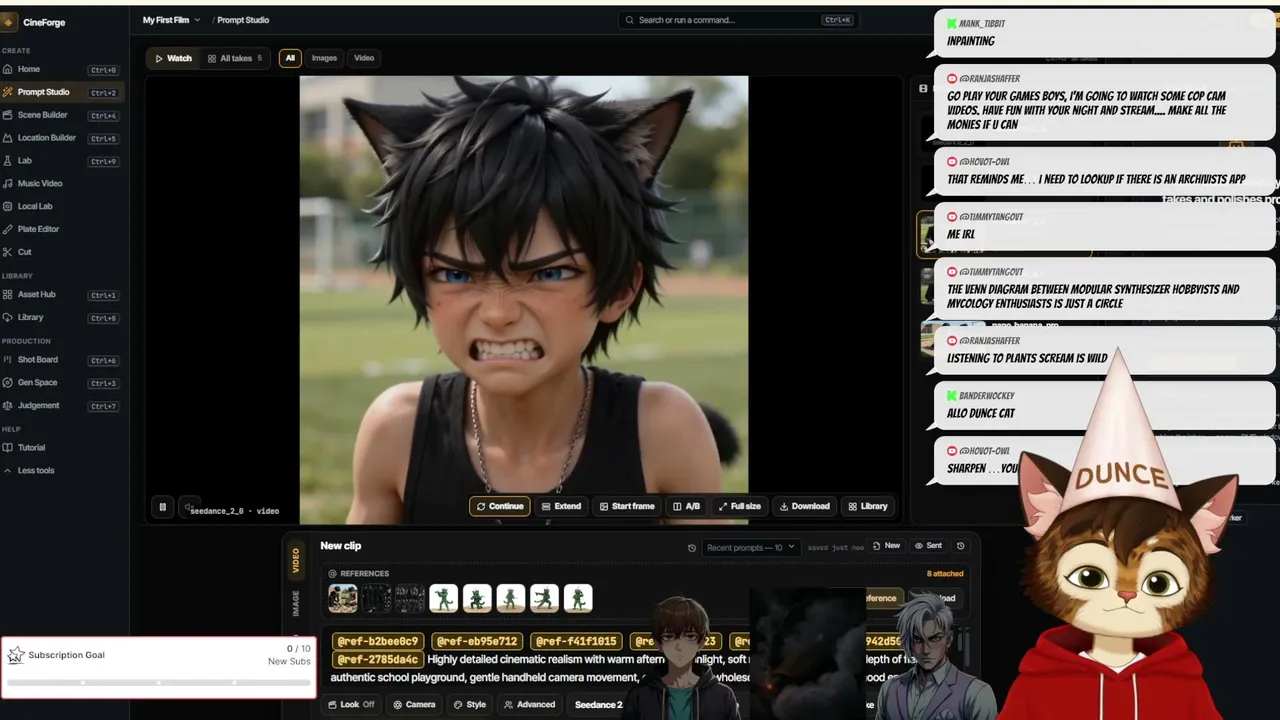Screen dimensions: 1280x720
Task: Open Sent prompts
Action: (928, 546)
